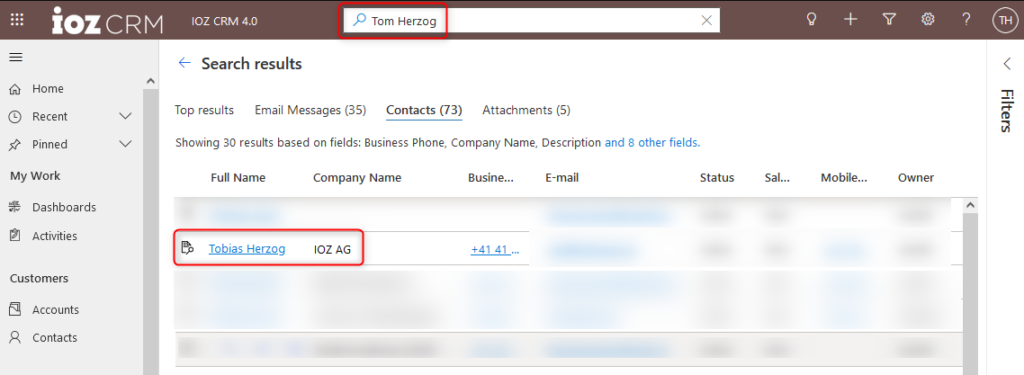
Task: Expand the Pinned list chevron
Action: pyautogui.click(x=126, y=144)
